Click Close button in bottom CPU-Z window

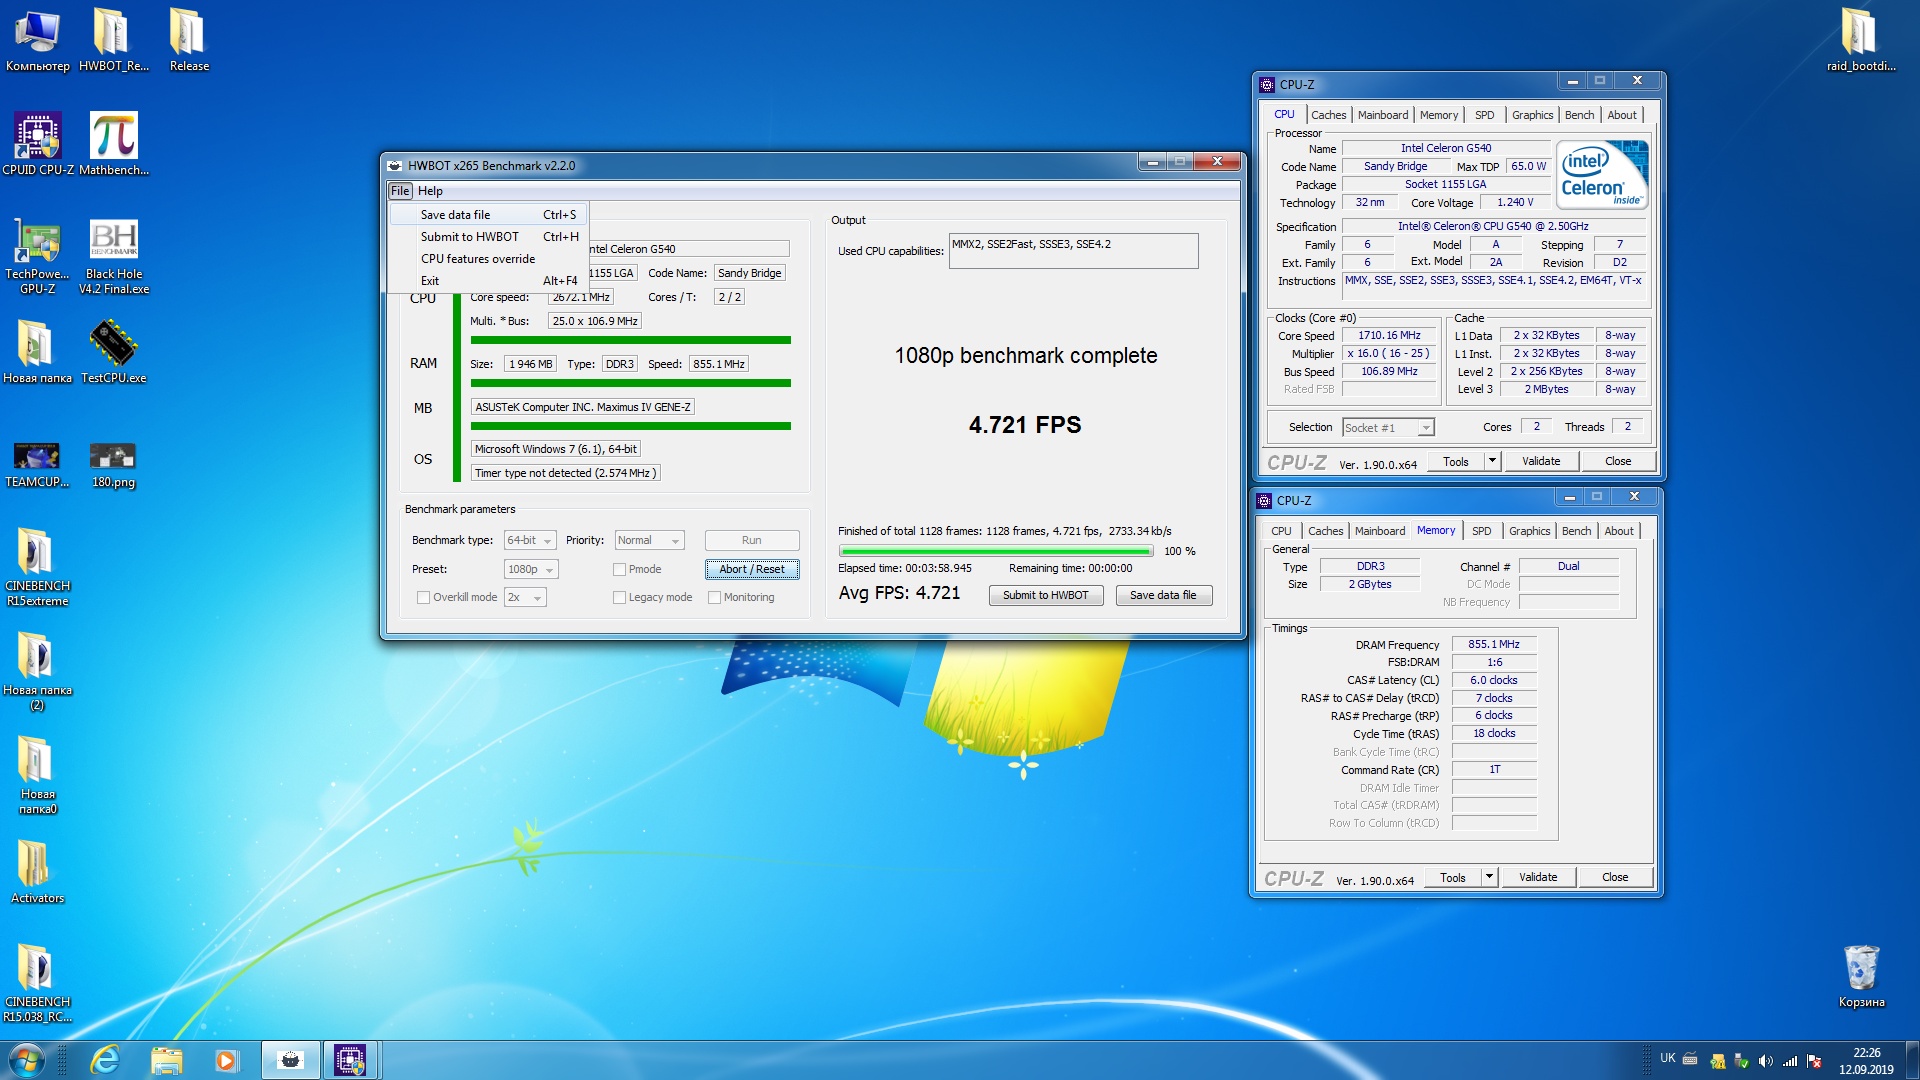(x=1614, y=877)
